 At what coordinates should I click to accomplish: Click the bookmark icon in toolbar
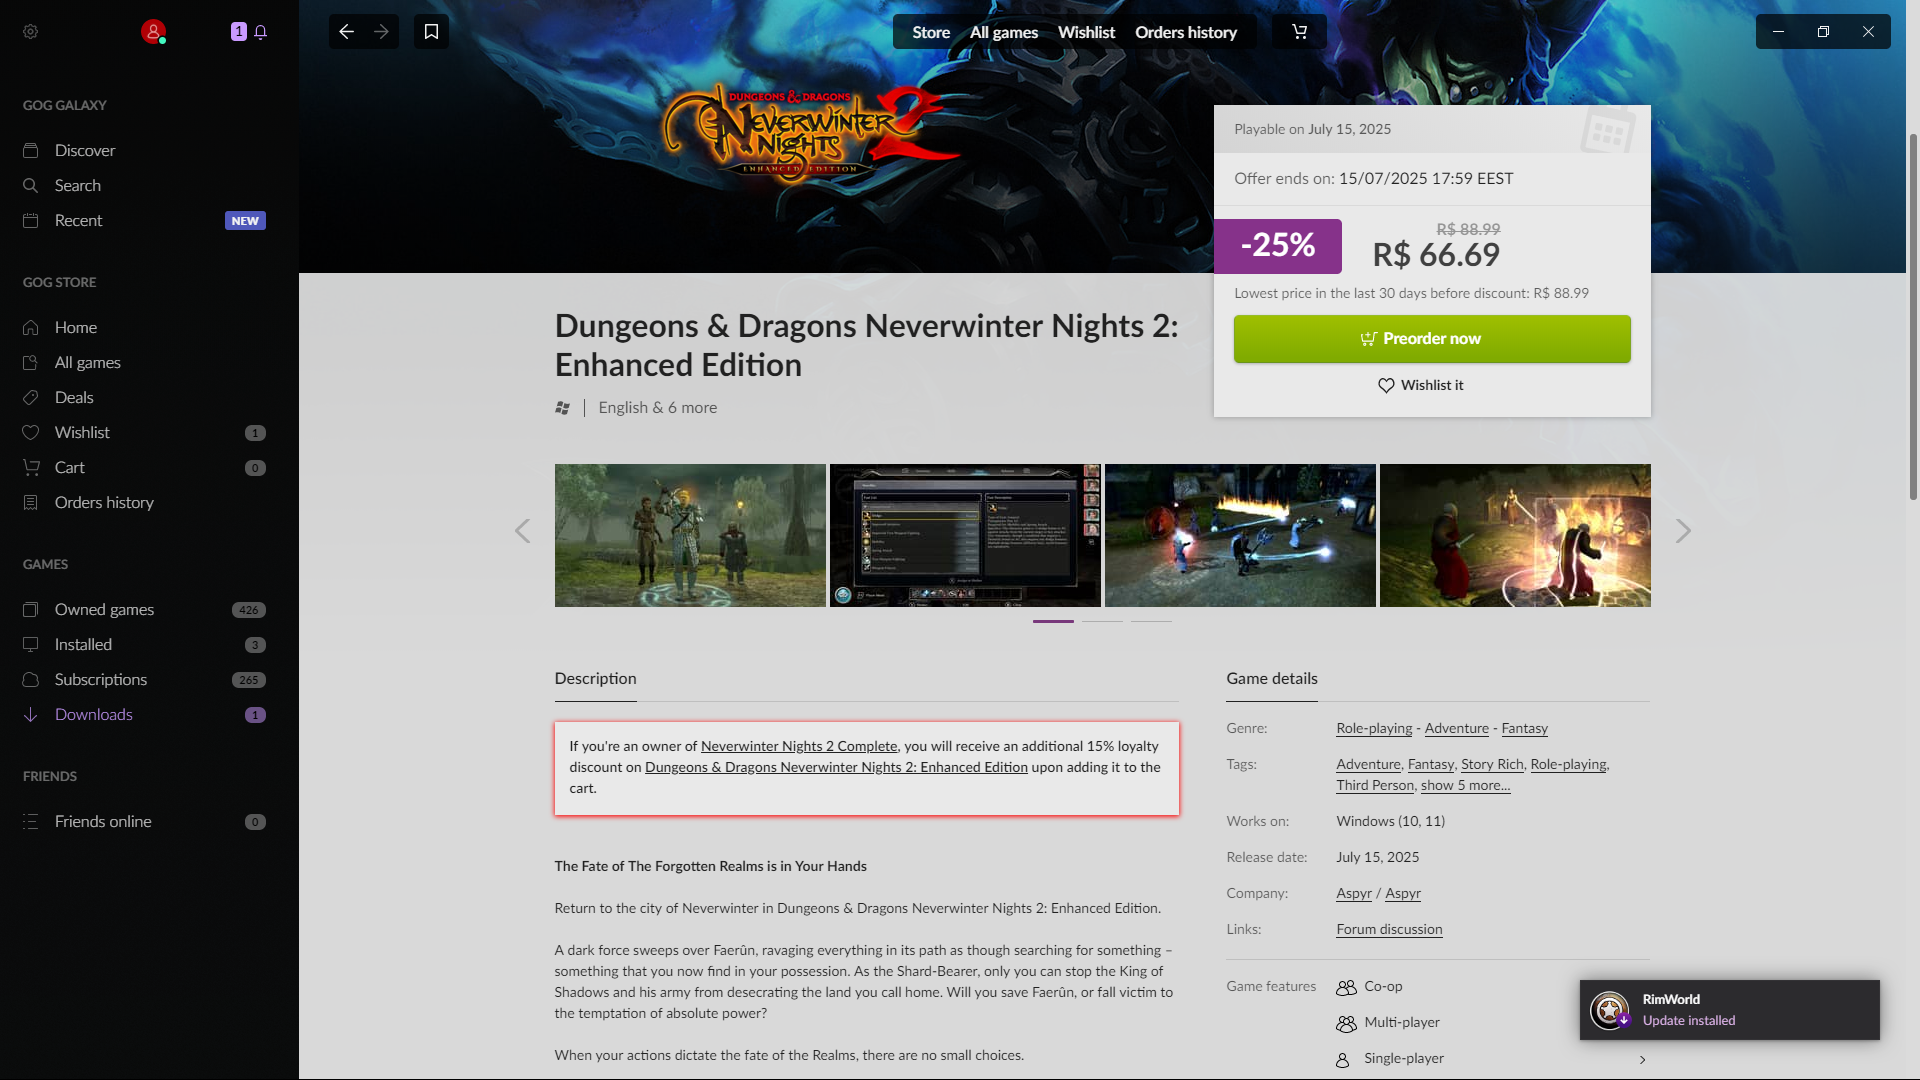point(431,32)
